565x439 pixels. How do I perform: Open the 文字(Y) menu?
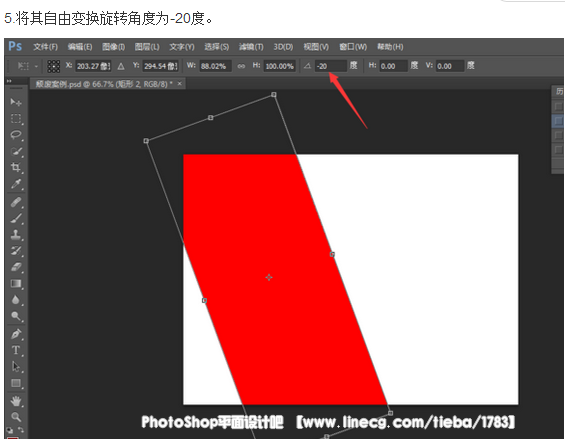point(182,47)
